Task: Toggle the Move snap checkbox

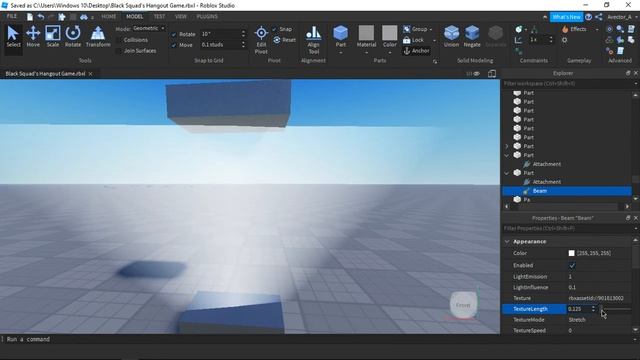Action: 174,45
